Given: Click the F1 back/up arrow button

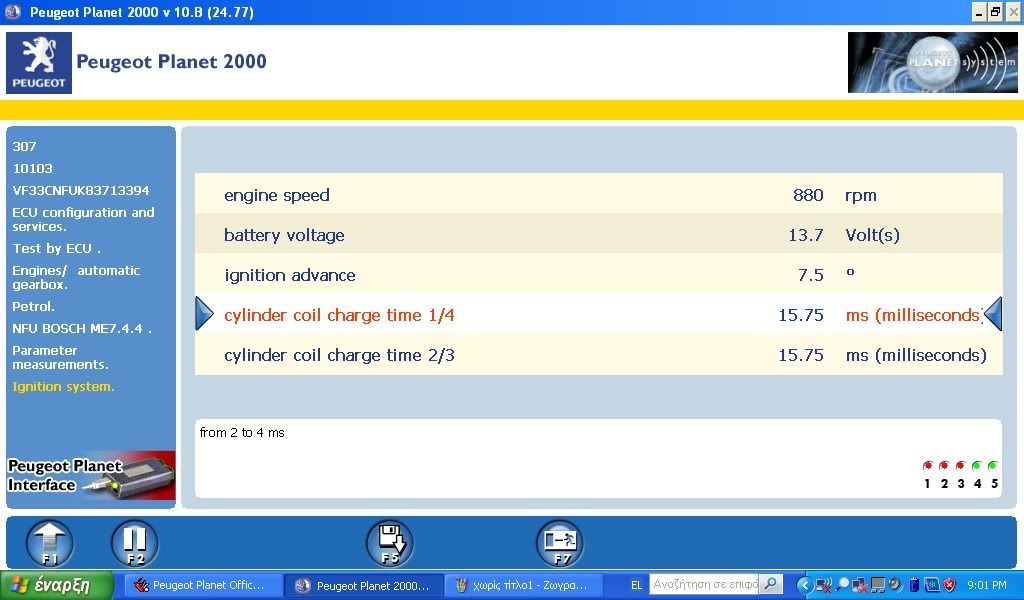Looking at the screenshot, I should point(50,543).
